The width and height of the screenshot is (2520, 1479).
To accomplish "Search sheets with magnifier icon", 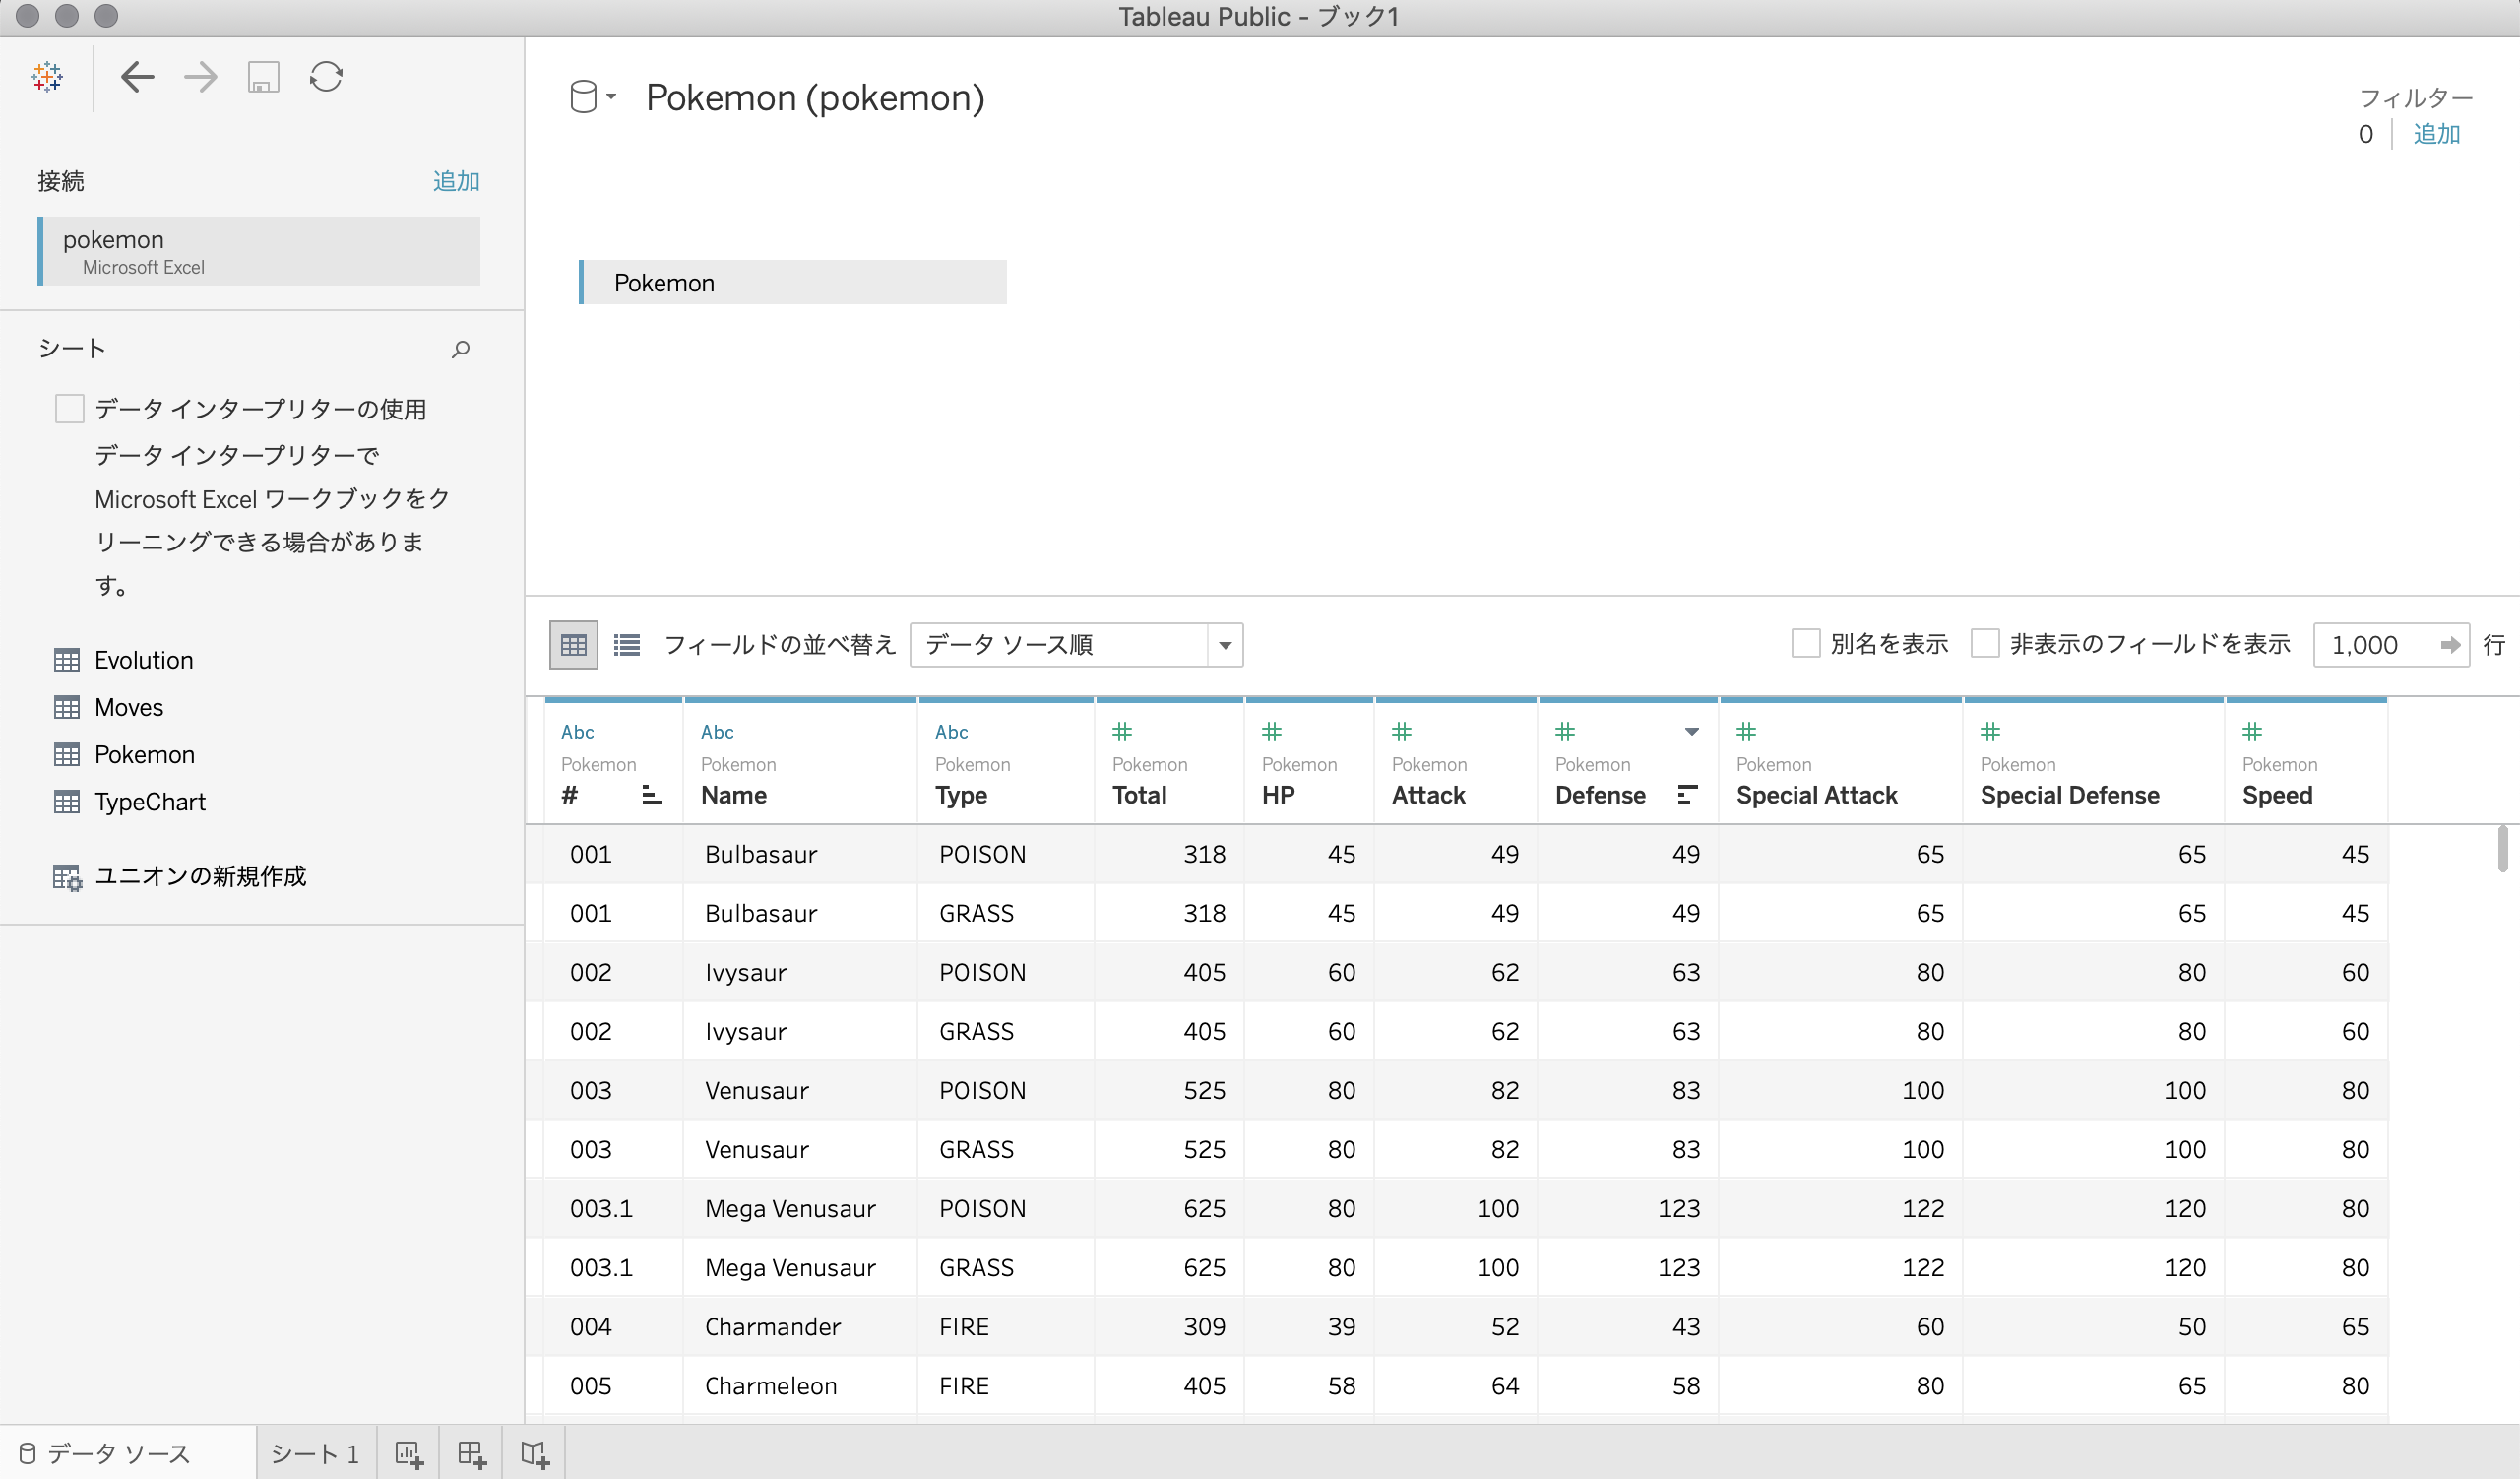I will tap(460, 349).
